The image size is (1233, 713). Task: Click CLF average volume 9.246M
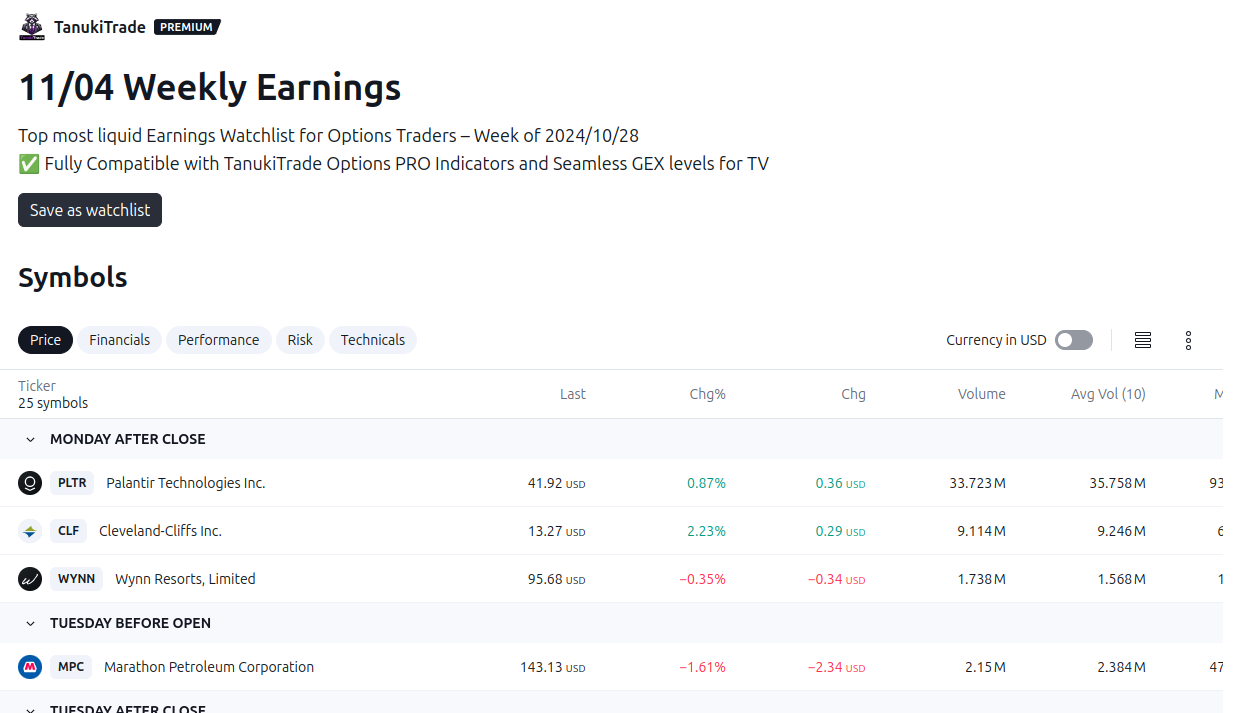1121,531
